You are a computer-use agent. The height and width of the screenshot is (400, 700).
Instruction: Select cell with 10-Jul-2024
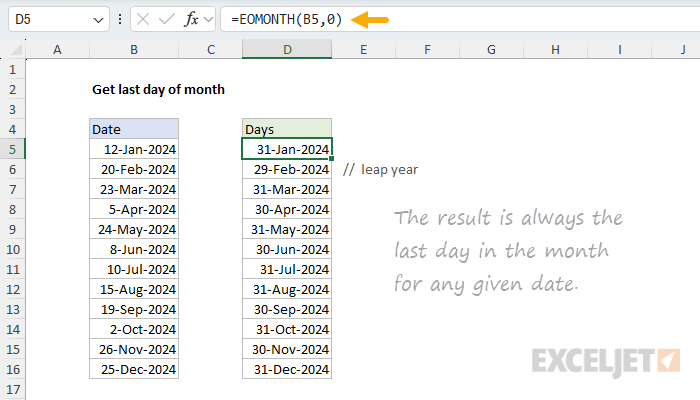[134, 269]
